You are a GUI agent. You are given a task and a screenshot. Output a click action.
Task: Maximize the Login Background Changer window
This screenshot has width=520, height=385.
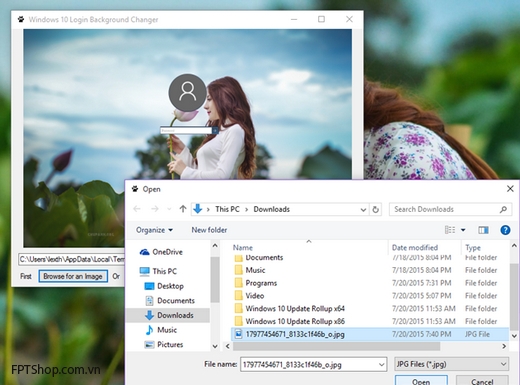pos(321,19)
